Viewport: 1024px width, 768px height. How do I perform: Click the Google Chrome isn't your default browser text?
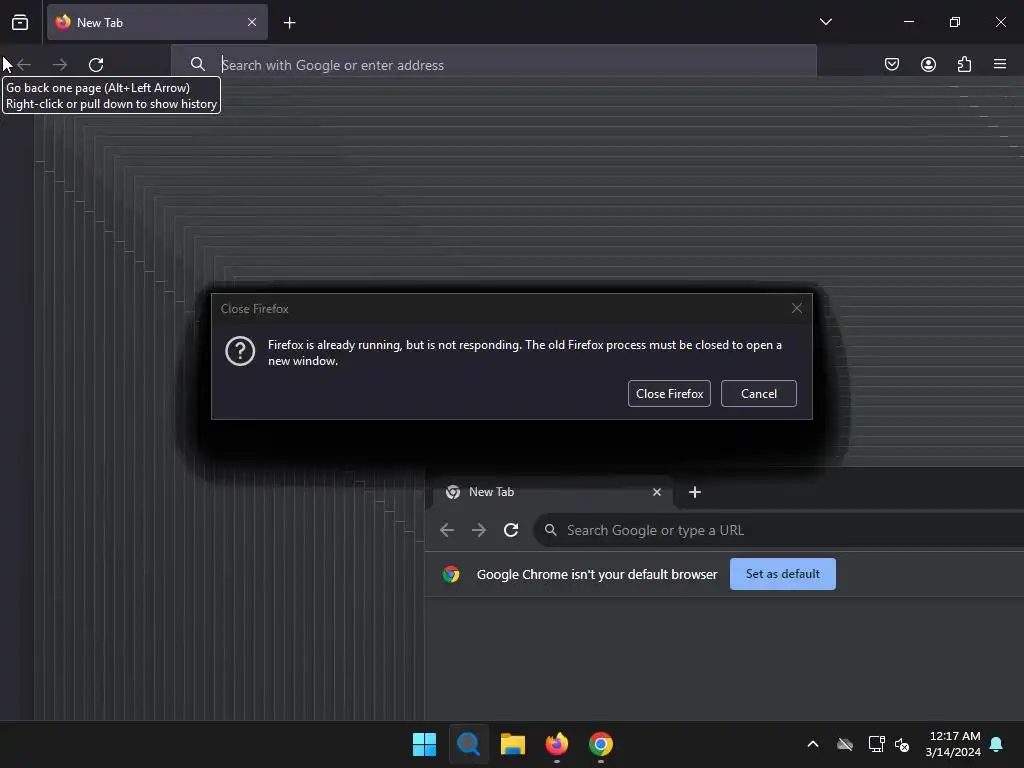597,574
